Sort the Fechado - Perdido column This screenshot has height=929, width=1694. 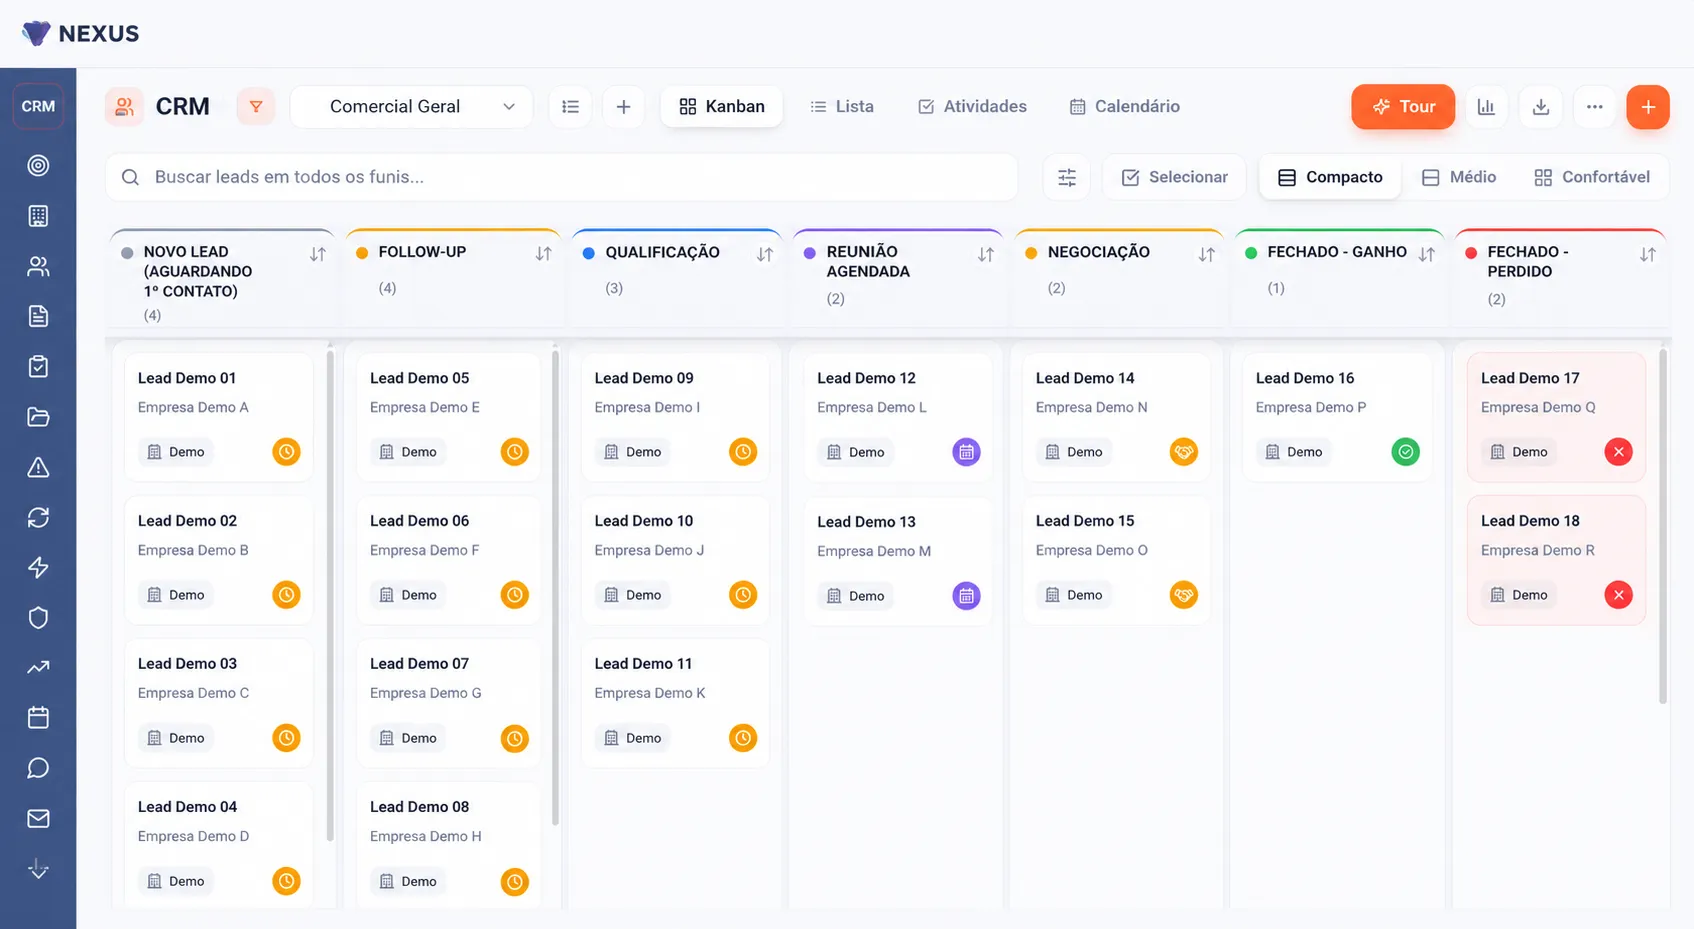1648,254
